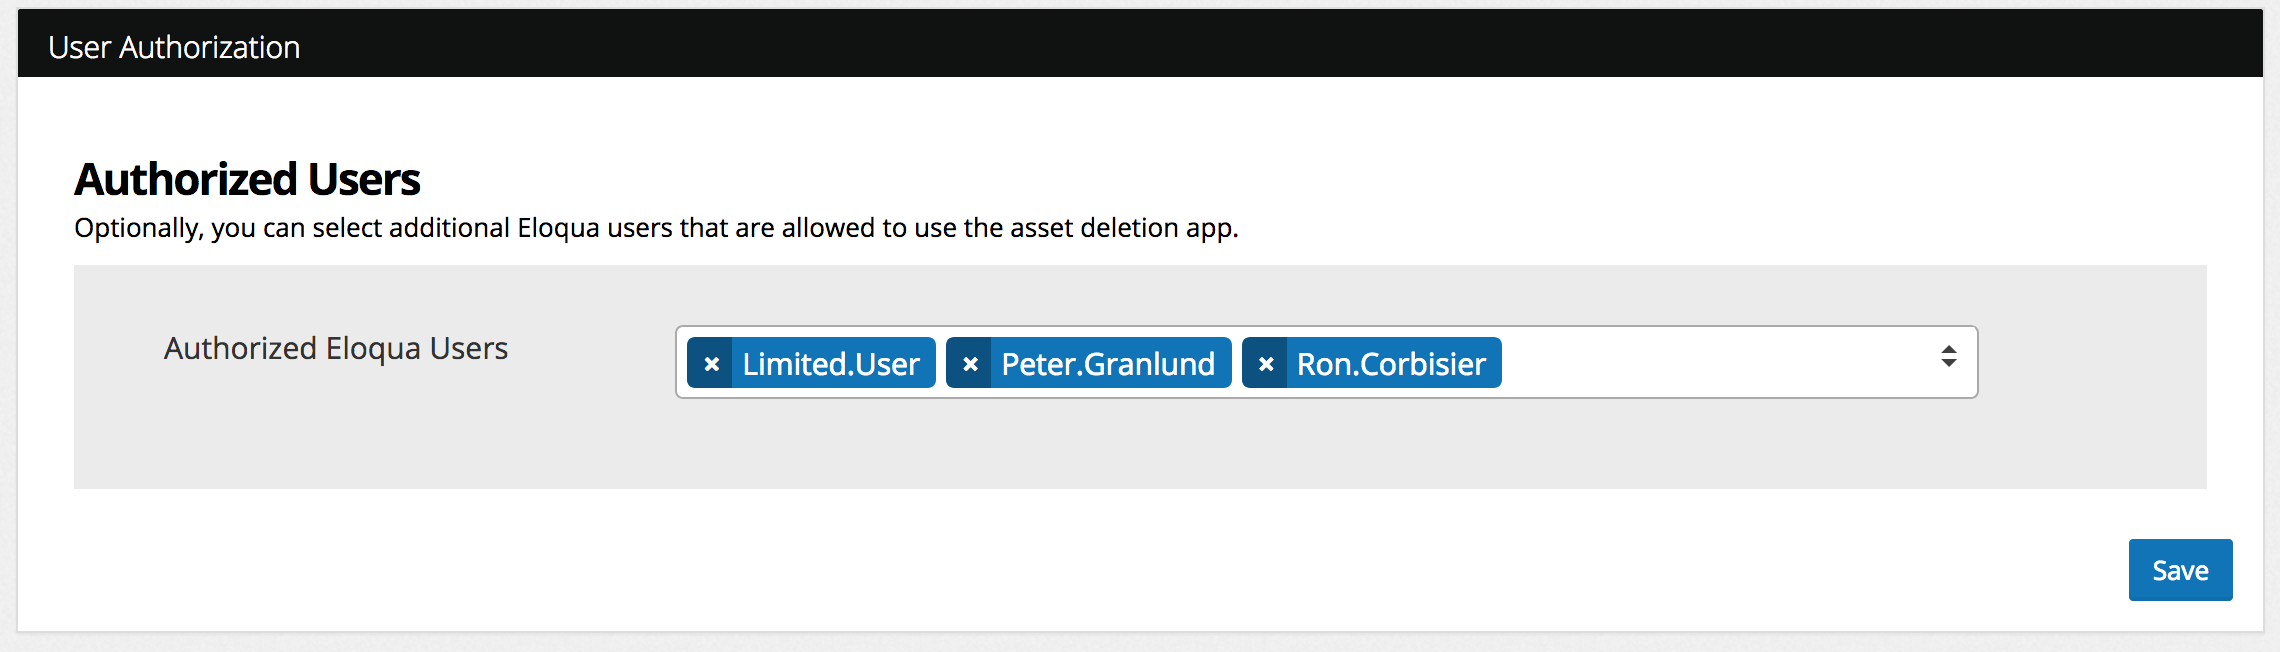The width and height of the screenshot is (2280, 652).
Task: Click the Authorized Eloqua Users field label
Action: [x=336, y=348]
